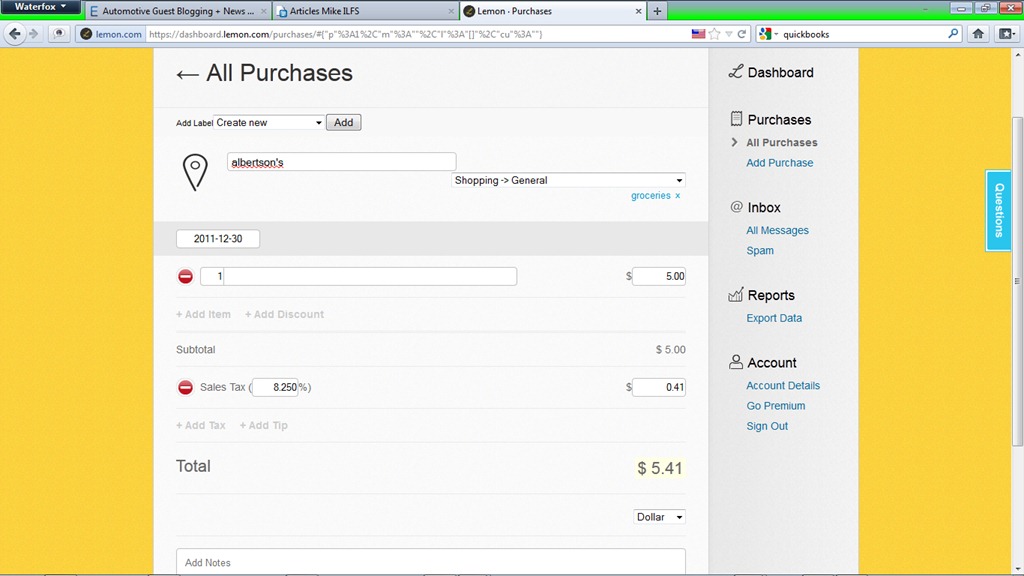The width and height of the screenshot is (1024, 576).
Task: Click the Add label button
Action: 344,122
